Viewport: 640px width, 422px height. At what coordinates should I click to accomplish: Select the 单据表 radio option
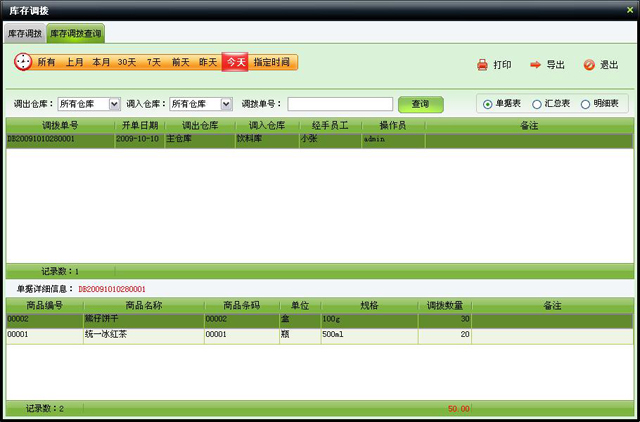[487, 104]
